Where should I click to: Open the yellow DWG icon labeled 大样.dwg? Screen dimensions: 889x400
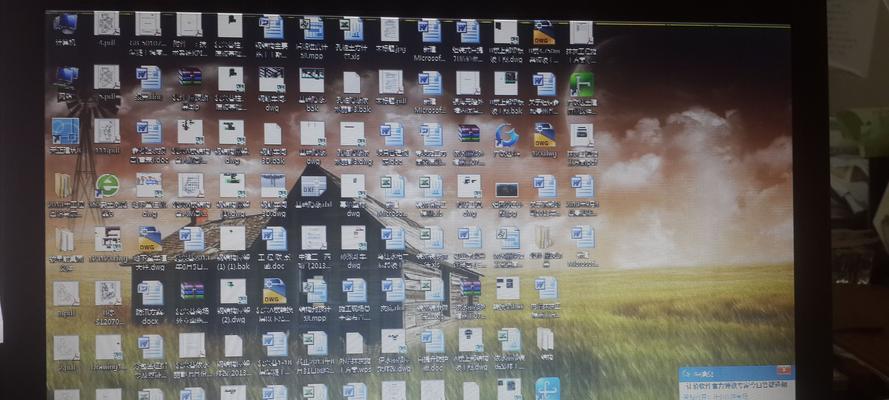click(150, 239)
